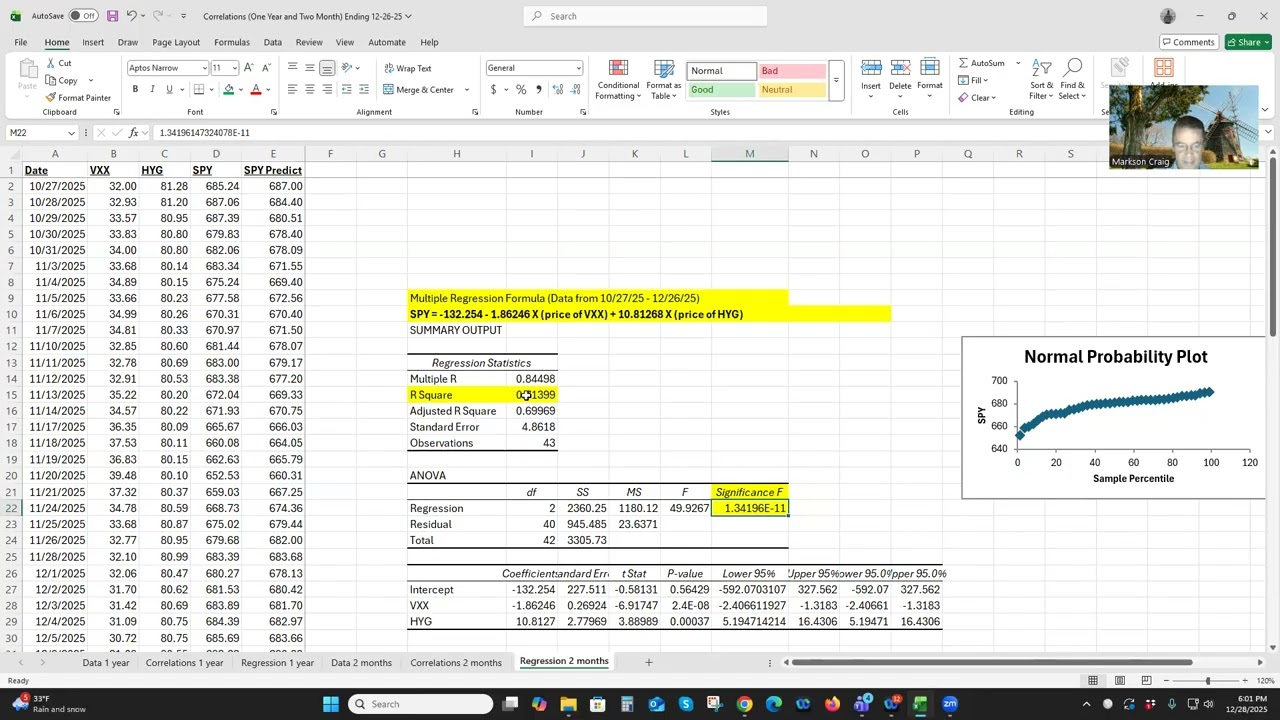Image resolution: width=1280 pixels, height=720 pixels.
Task: Switch to the Formulas ribbon tab
Action: pyautogui.click(x=231, y=42)
